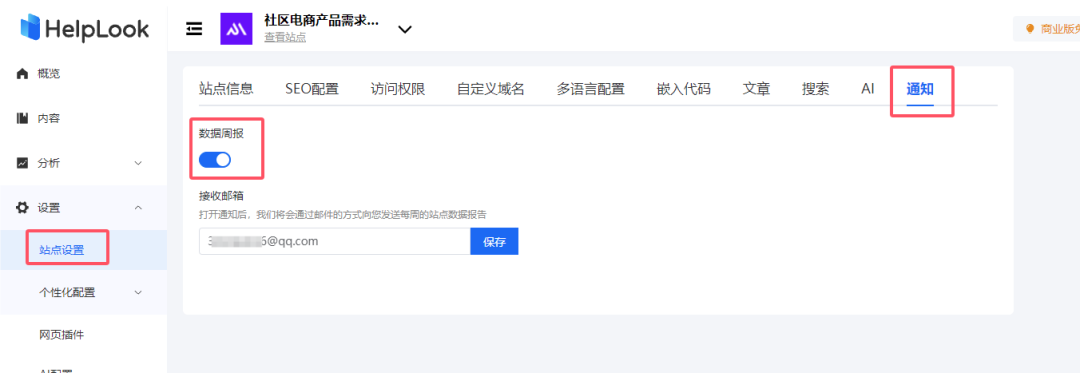Screen dimensions: 1080x373
Task: Expand the 个性化配置 chevron
Action: click(138, 292)
